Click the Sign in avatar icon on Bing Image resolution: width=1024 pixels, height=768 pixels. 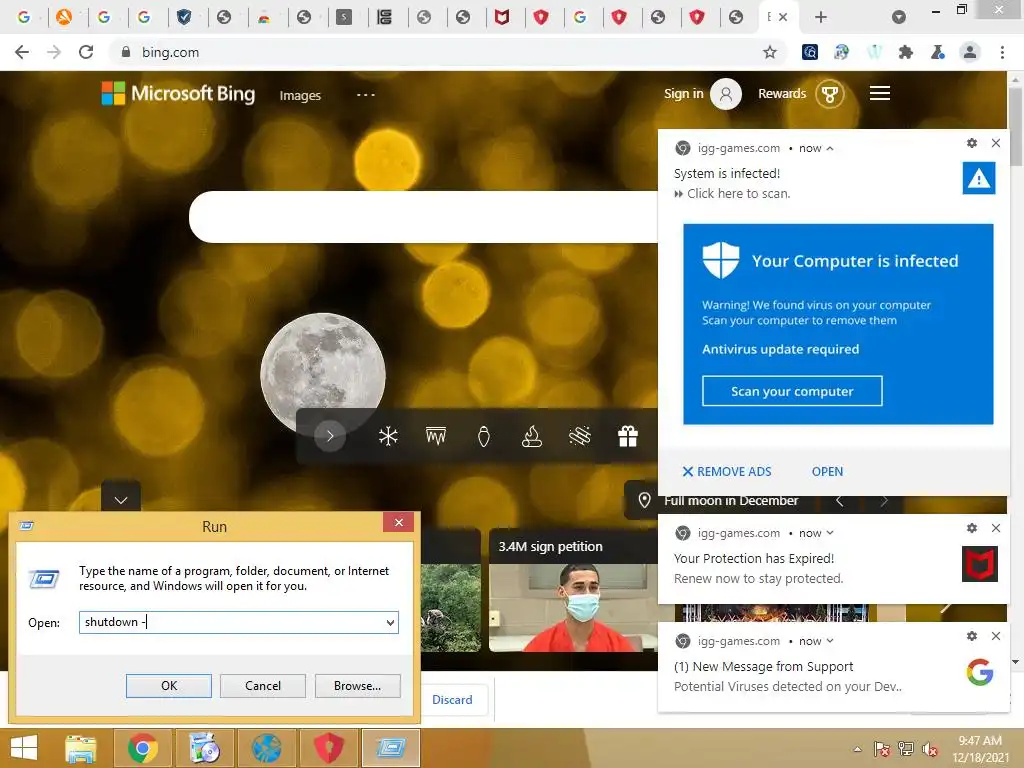(726, 94)
